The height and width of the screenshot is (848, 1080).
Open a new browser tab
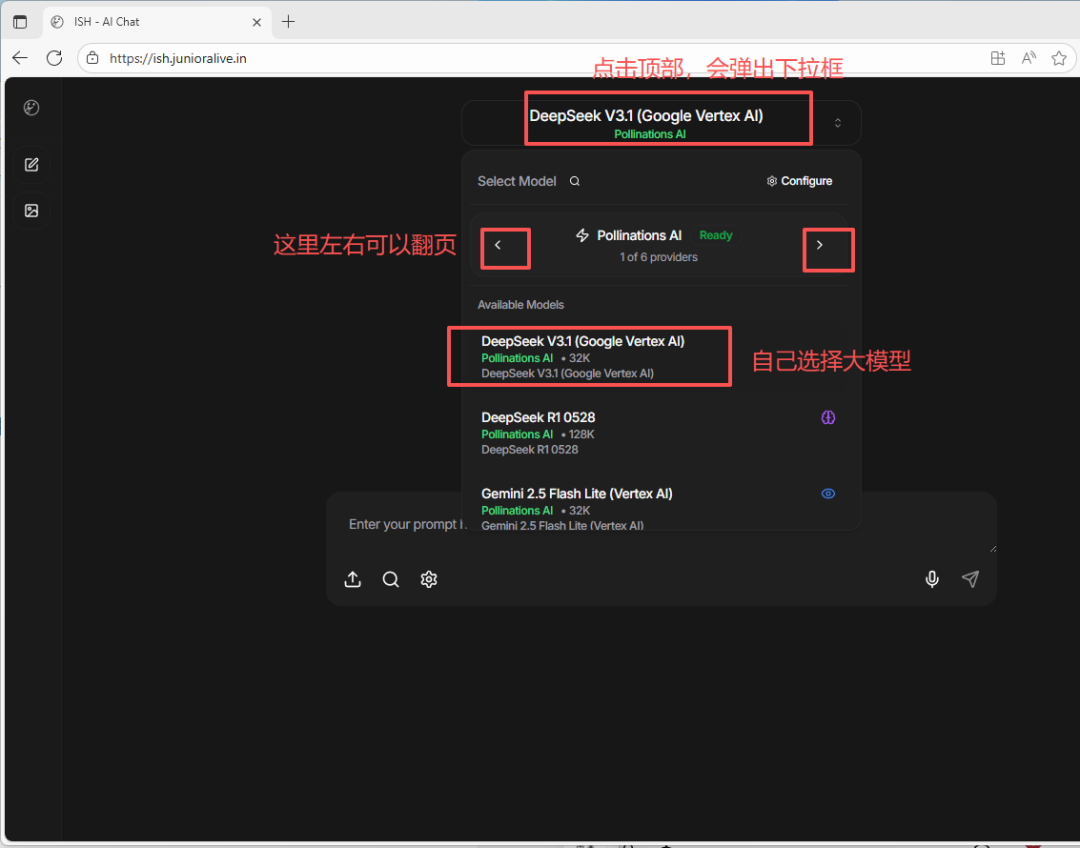[x=288, y=21]
